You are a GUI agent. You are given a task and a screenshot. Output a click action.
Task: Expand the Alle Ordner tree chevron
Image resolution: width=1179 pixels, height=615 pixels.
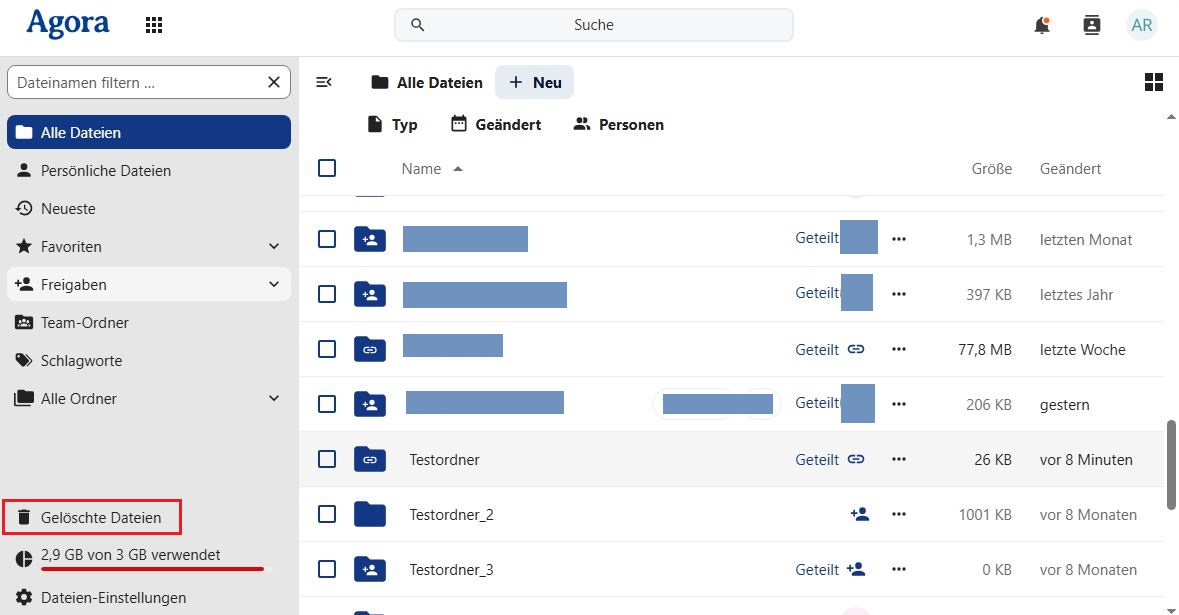274,398
